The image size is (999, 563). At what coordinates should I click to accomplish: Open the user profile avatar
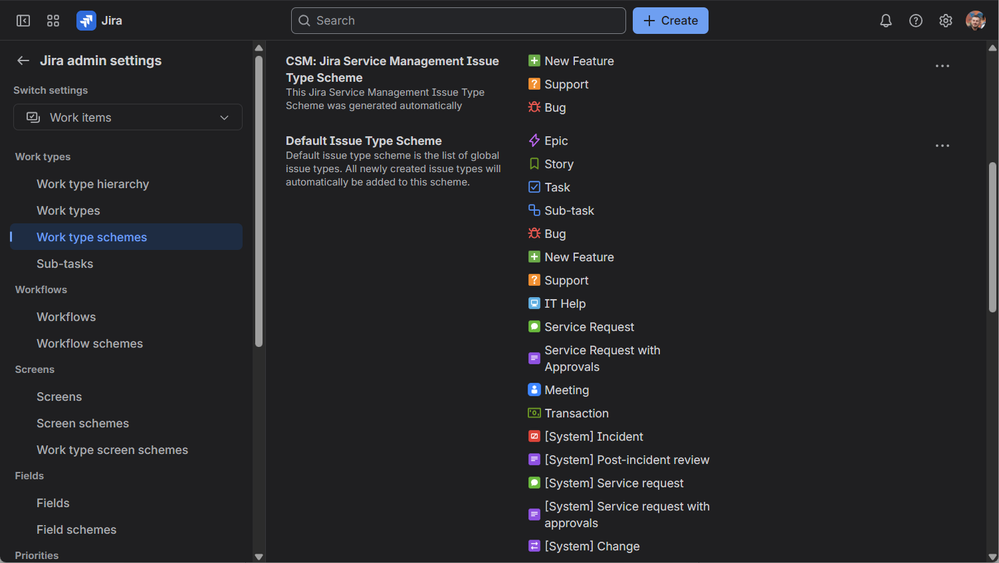[975, 20]
